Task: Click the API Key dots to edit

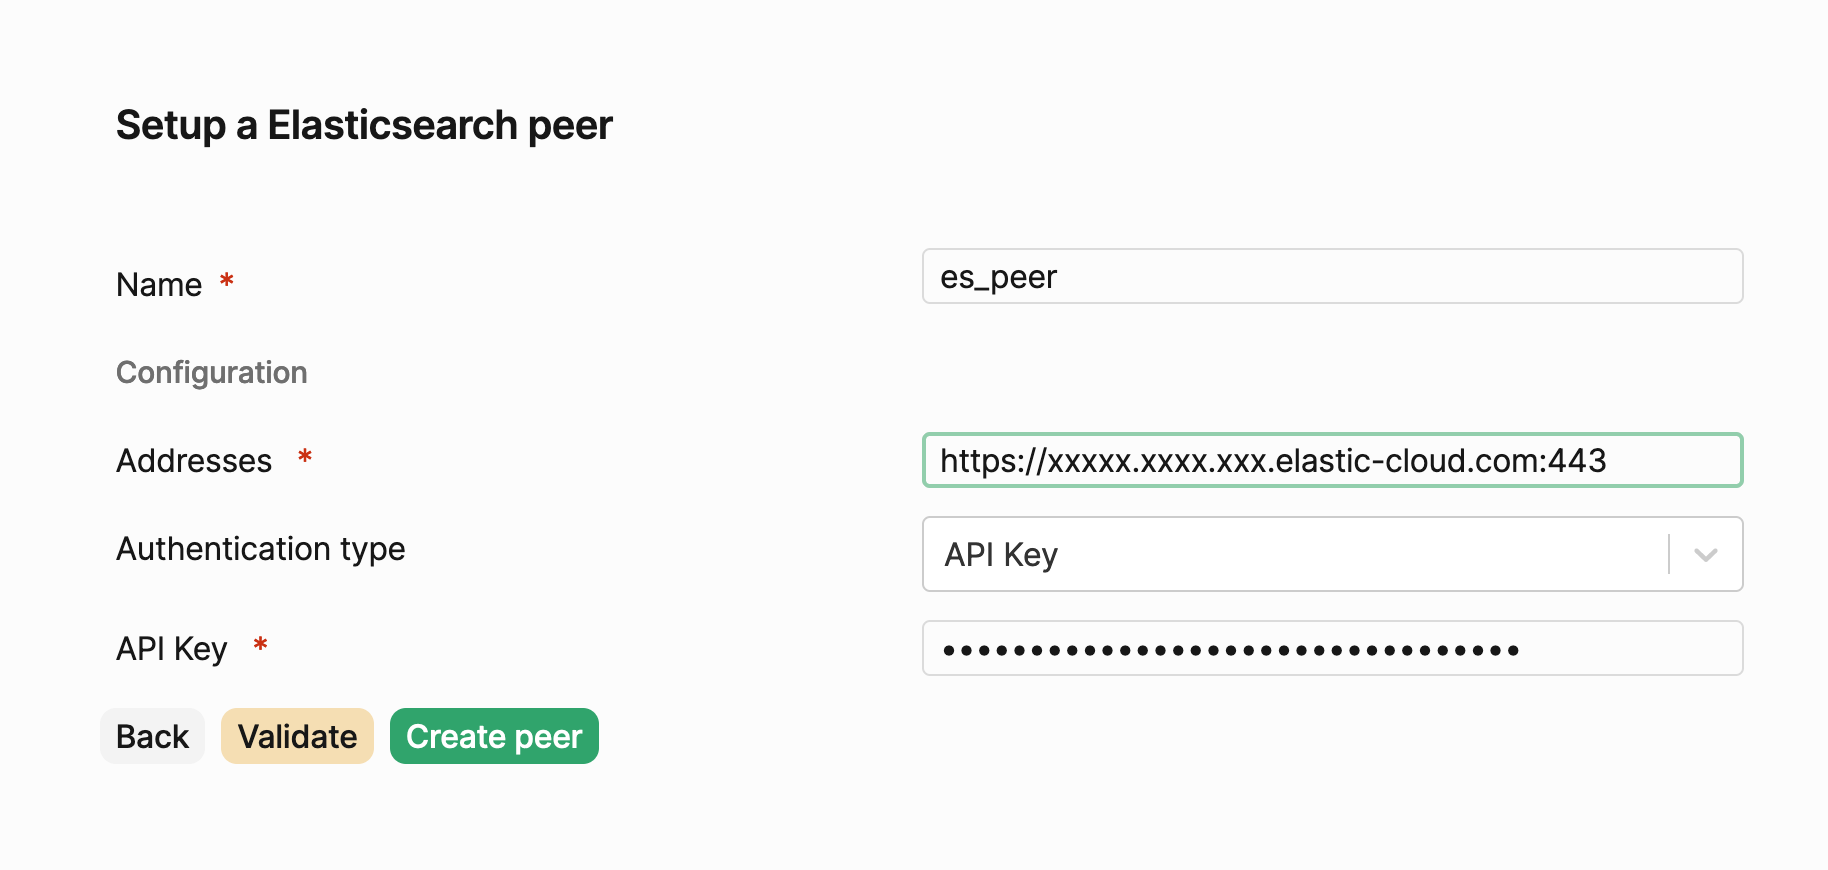Action: [1230, 648]
